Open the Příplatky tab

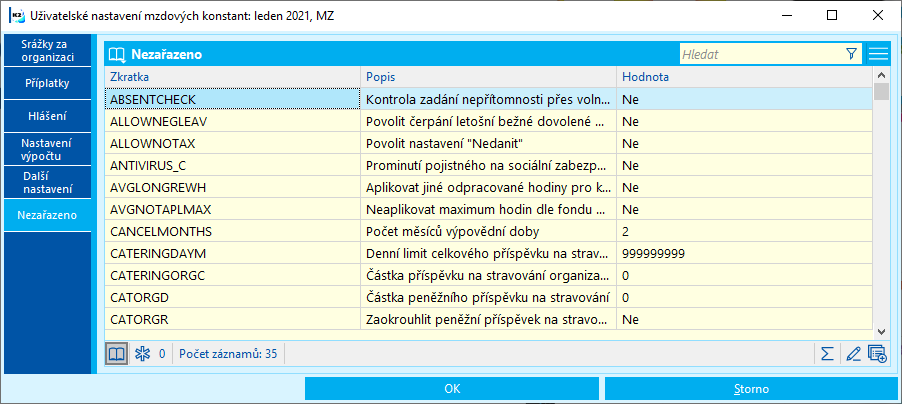[48, 83]
